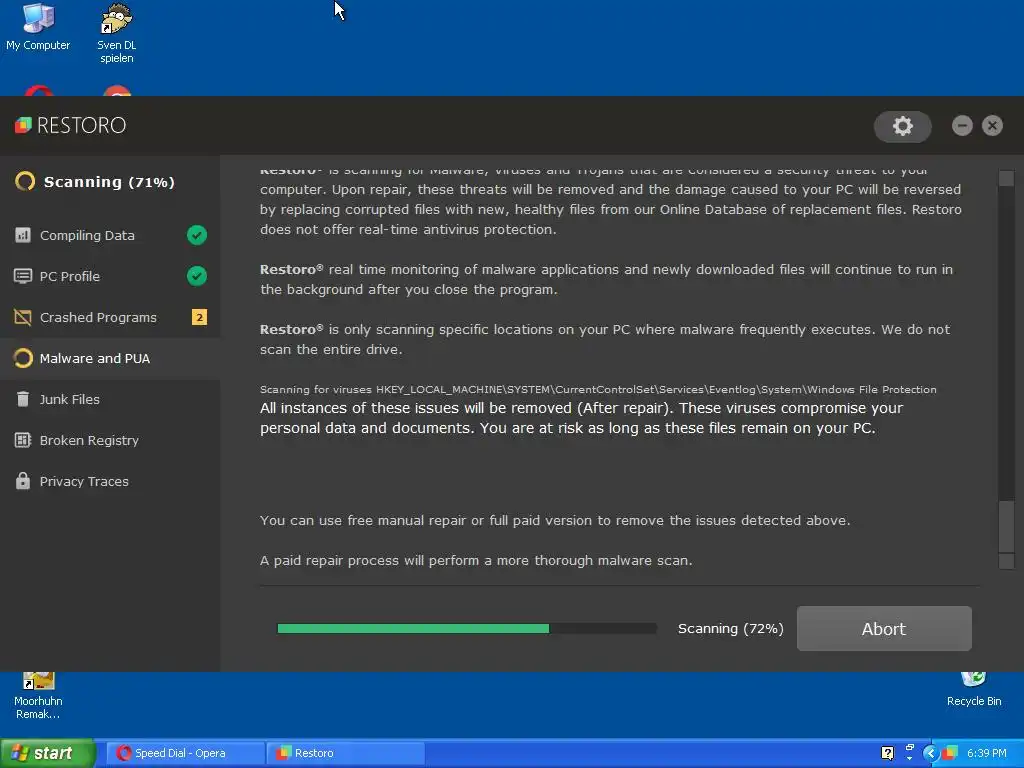Screen dimensions: 1024x768
Task: Click 'A paid repair process' sentence
Action: click(x=476, y=560)
